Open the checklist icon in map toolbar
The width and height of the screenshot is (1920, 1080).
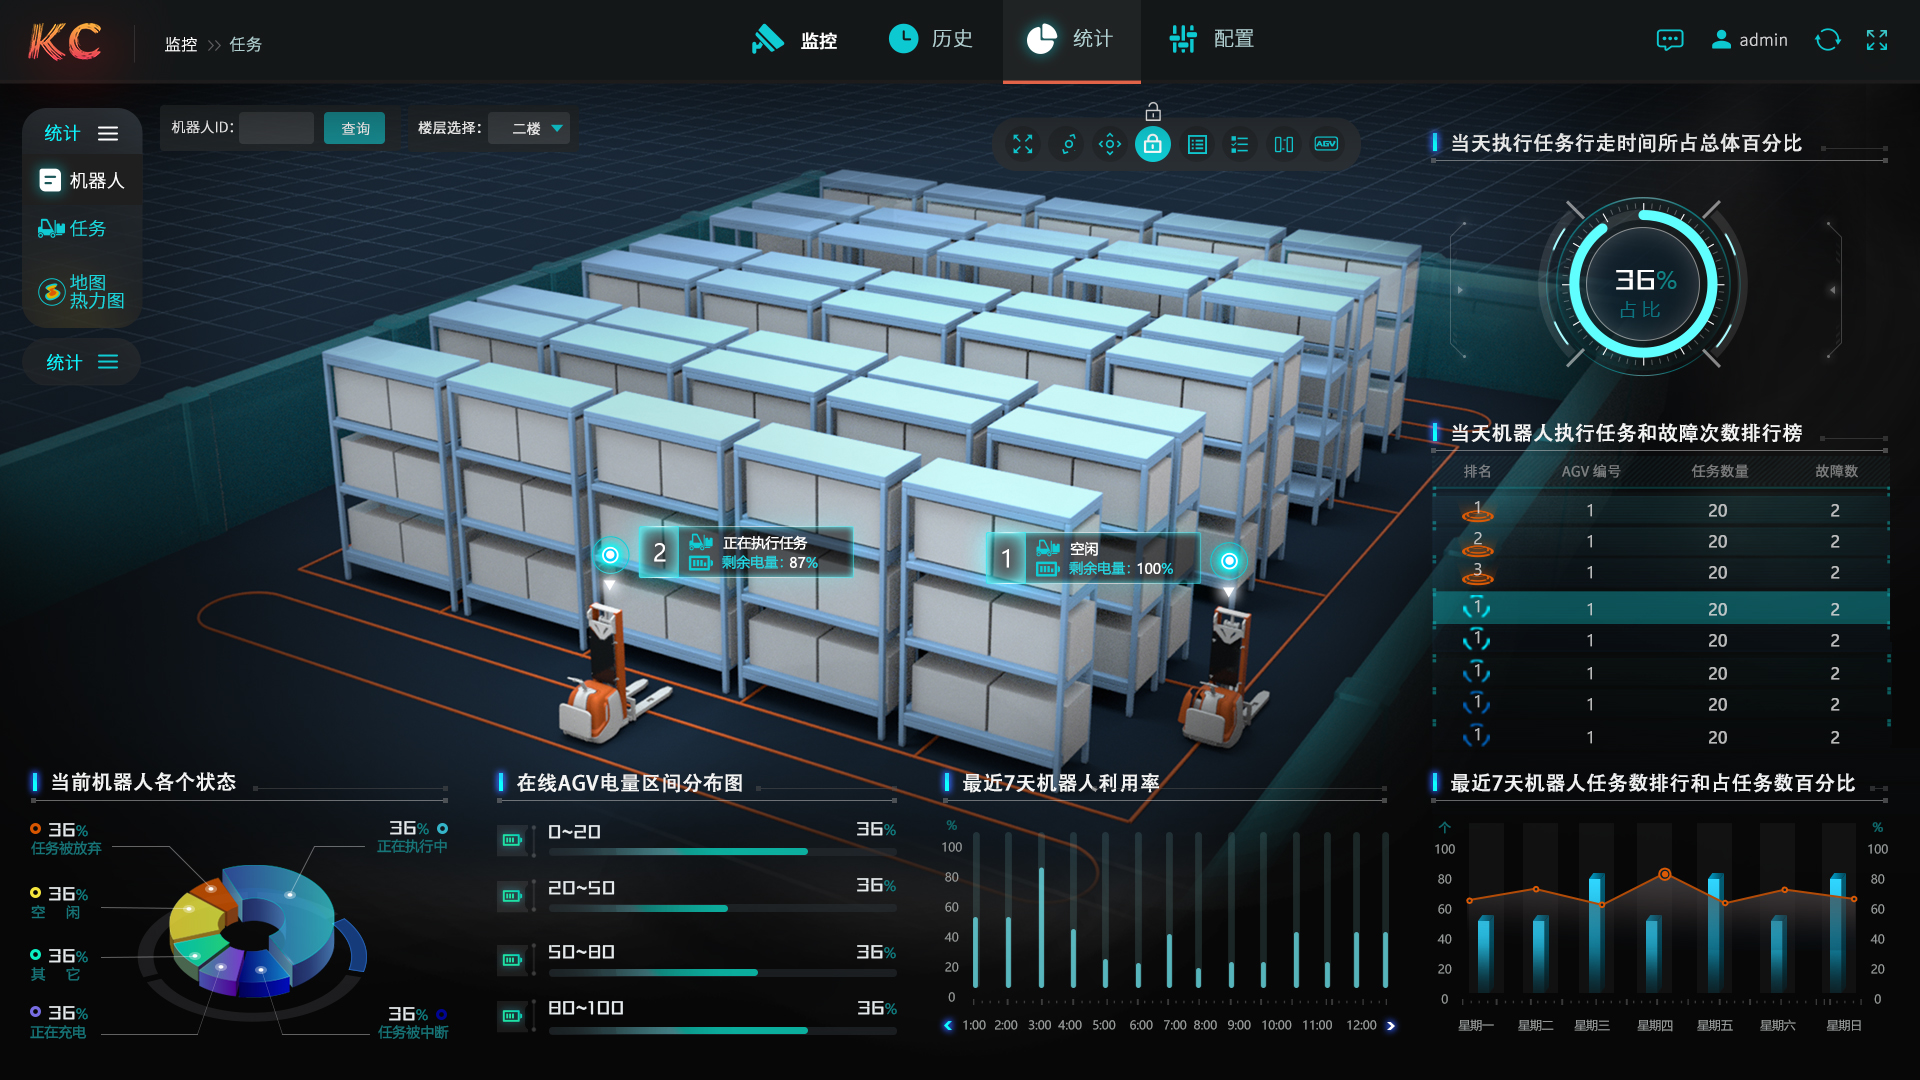tap(1240, 144)
